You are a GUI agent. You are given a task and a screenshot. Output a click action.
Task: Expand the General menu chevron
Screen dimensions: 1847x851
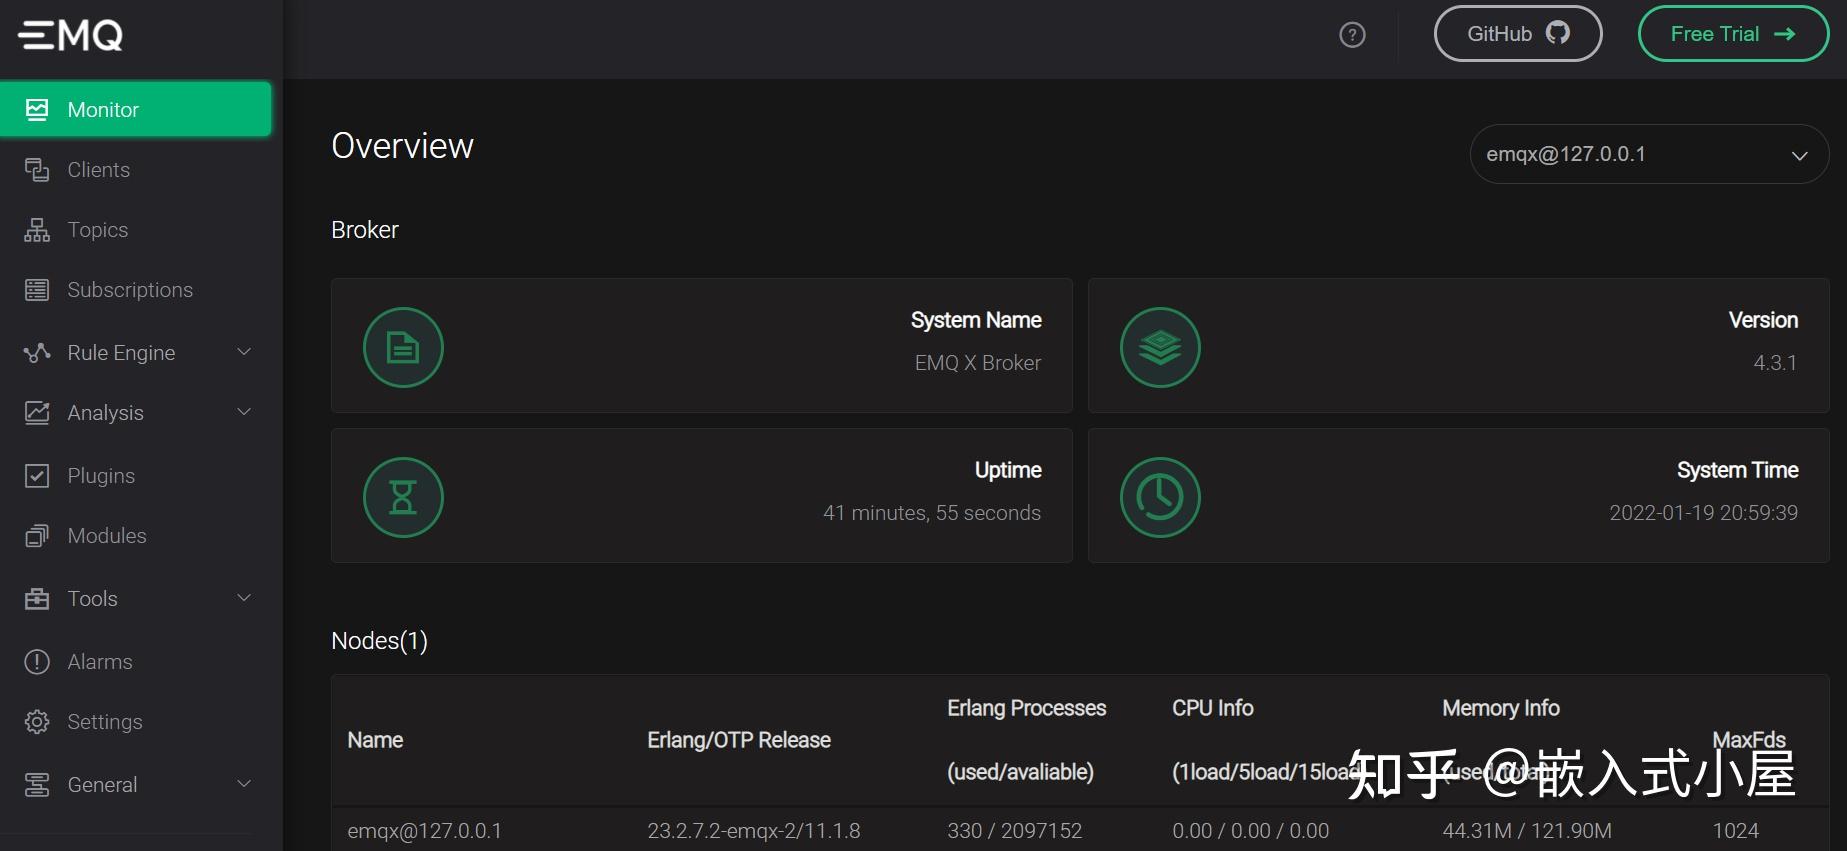[244, 784]
